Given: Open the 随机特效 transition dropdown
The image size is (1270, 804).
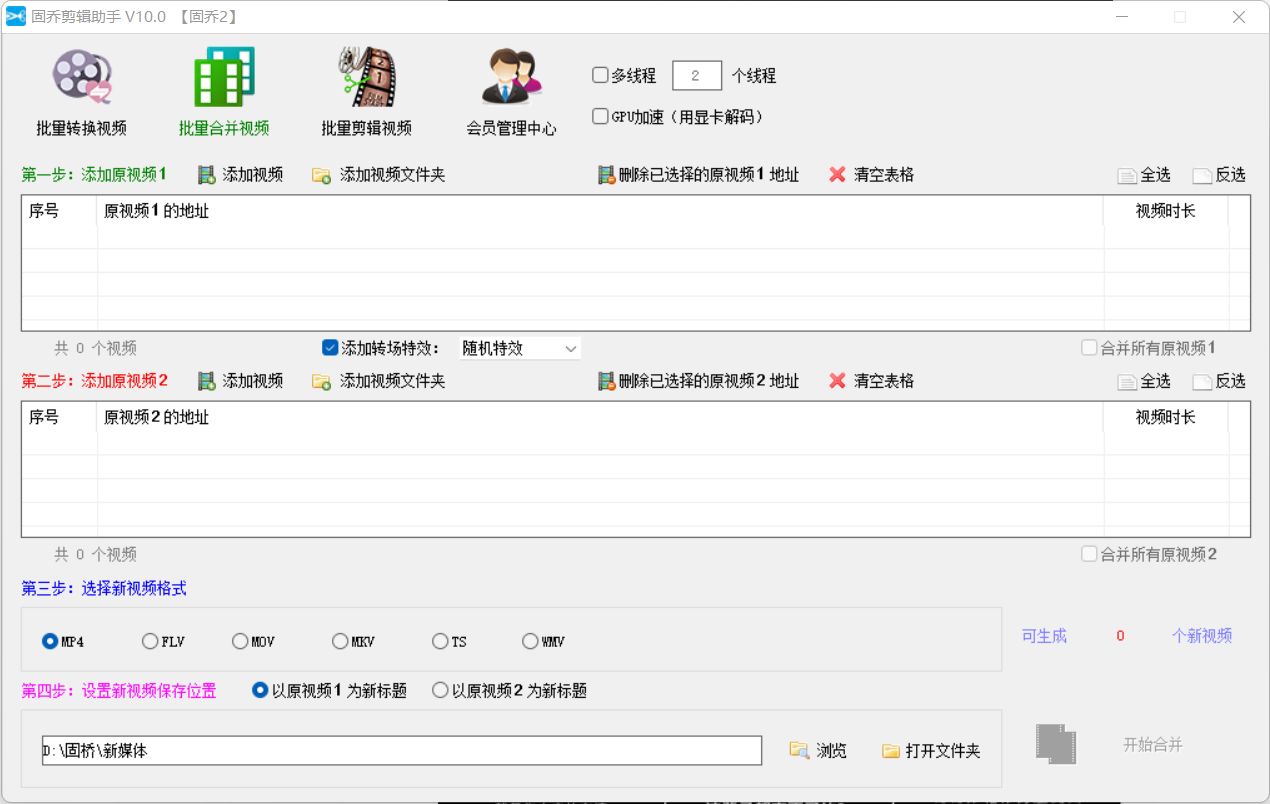Looking at the screenshot, I should coord(519,348).
